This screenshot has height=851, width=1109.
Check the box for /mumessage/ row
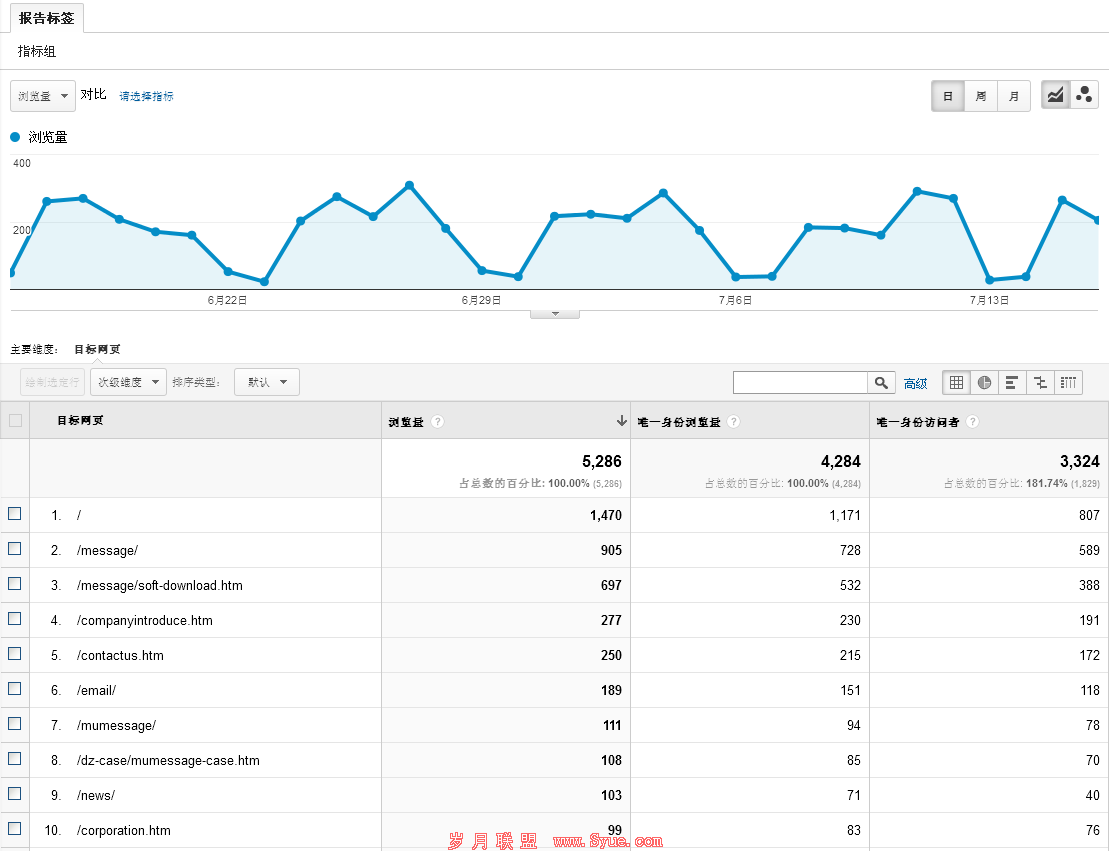pos(15,724)
